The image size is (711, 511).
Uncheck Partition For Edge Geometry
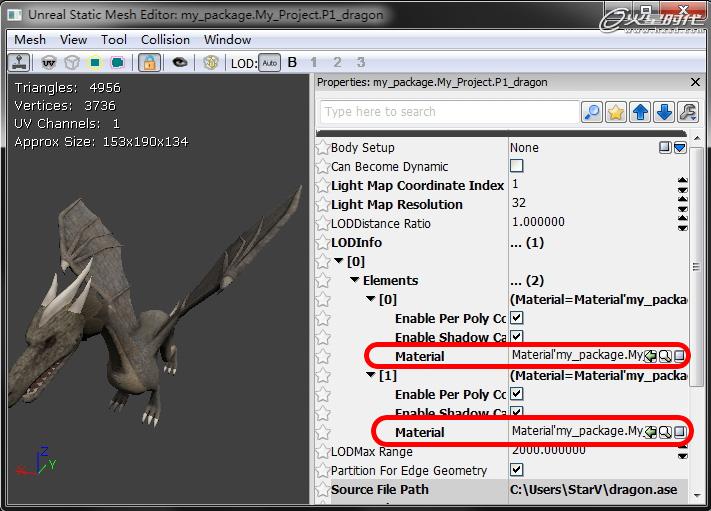tap(517, 470)
